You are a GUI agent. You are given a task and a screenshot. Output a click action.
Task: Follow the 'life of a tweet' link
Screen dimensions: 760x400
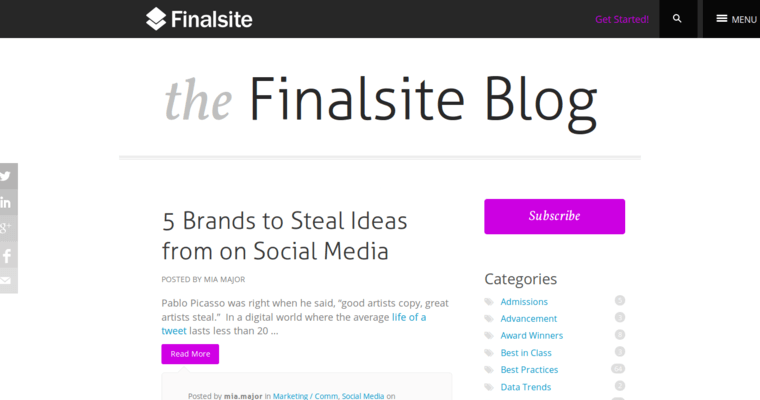408,317
